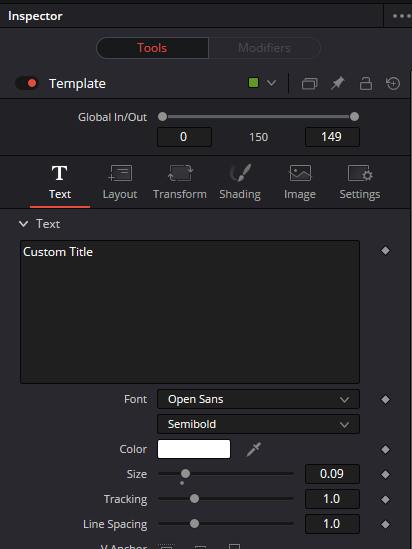Click the Line Spacing label

point(115,524)
